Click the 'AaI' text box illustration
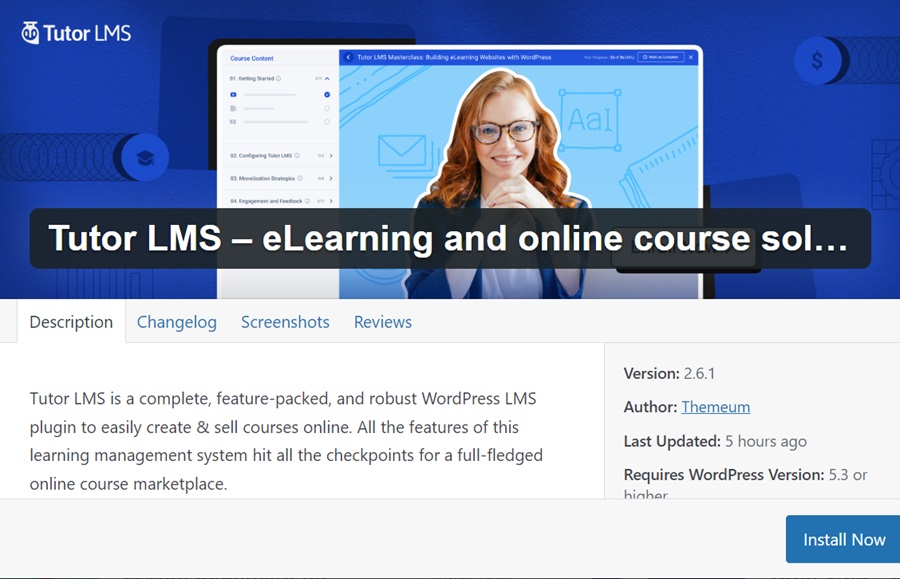 (x=591, y=120)
